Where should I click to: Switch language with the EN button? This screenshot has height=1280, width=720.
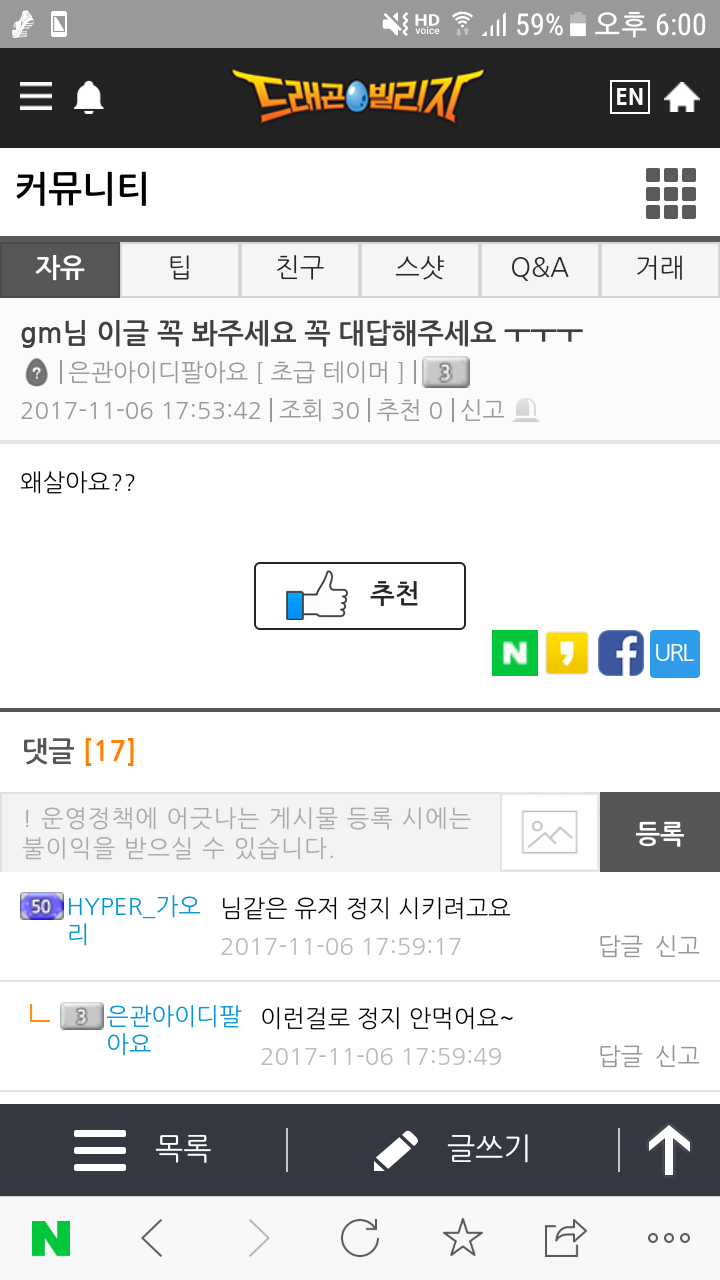pos(630,96)
